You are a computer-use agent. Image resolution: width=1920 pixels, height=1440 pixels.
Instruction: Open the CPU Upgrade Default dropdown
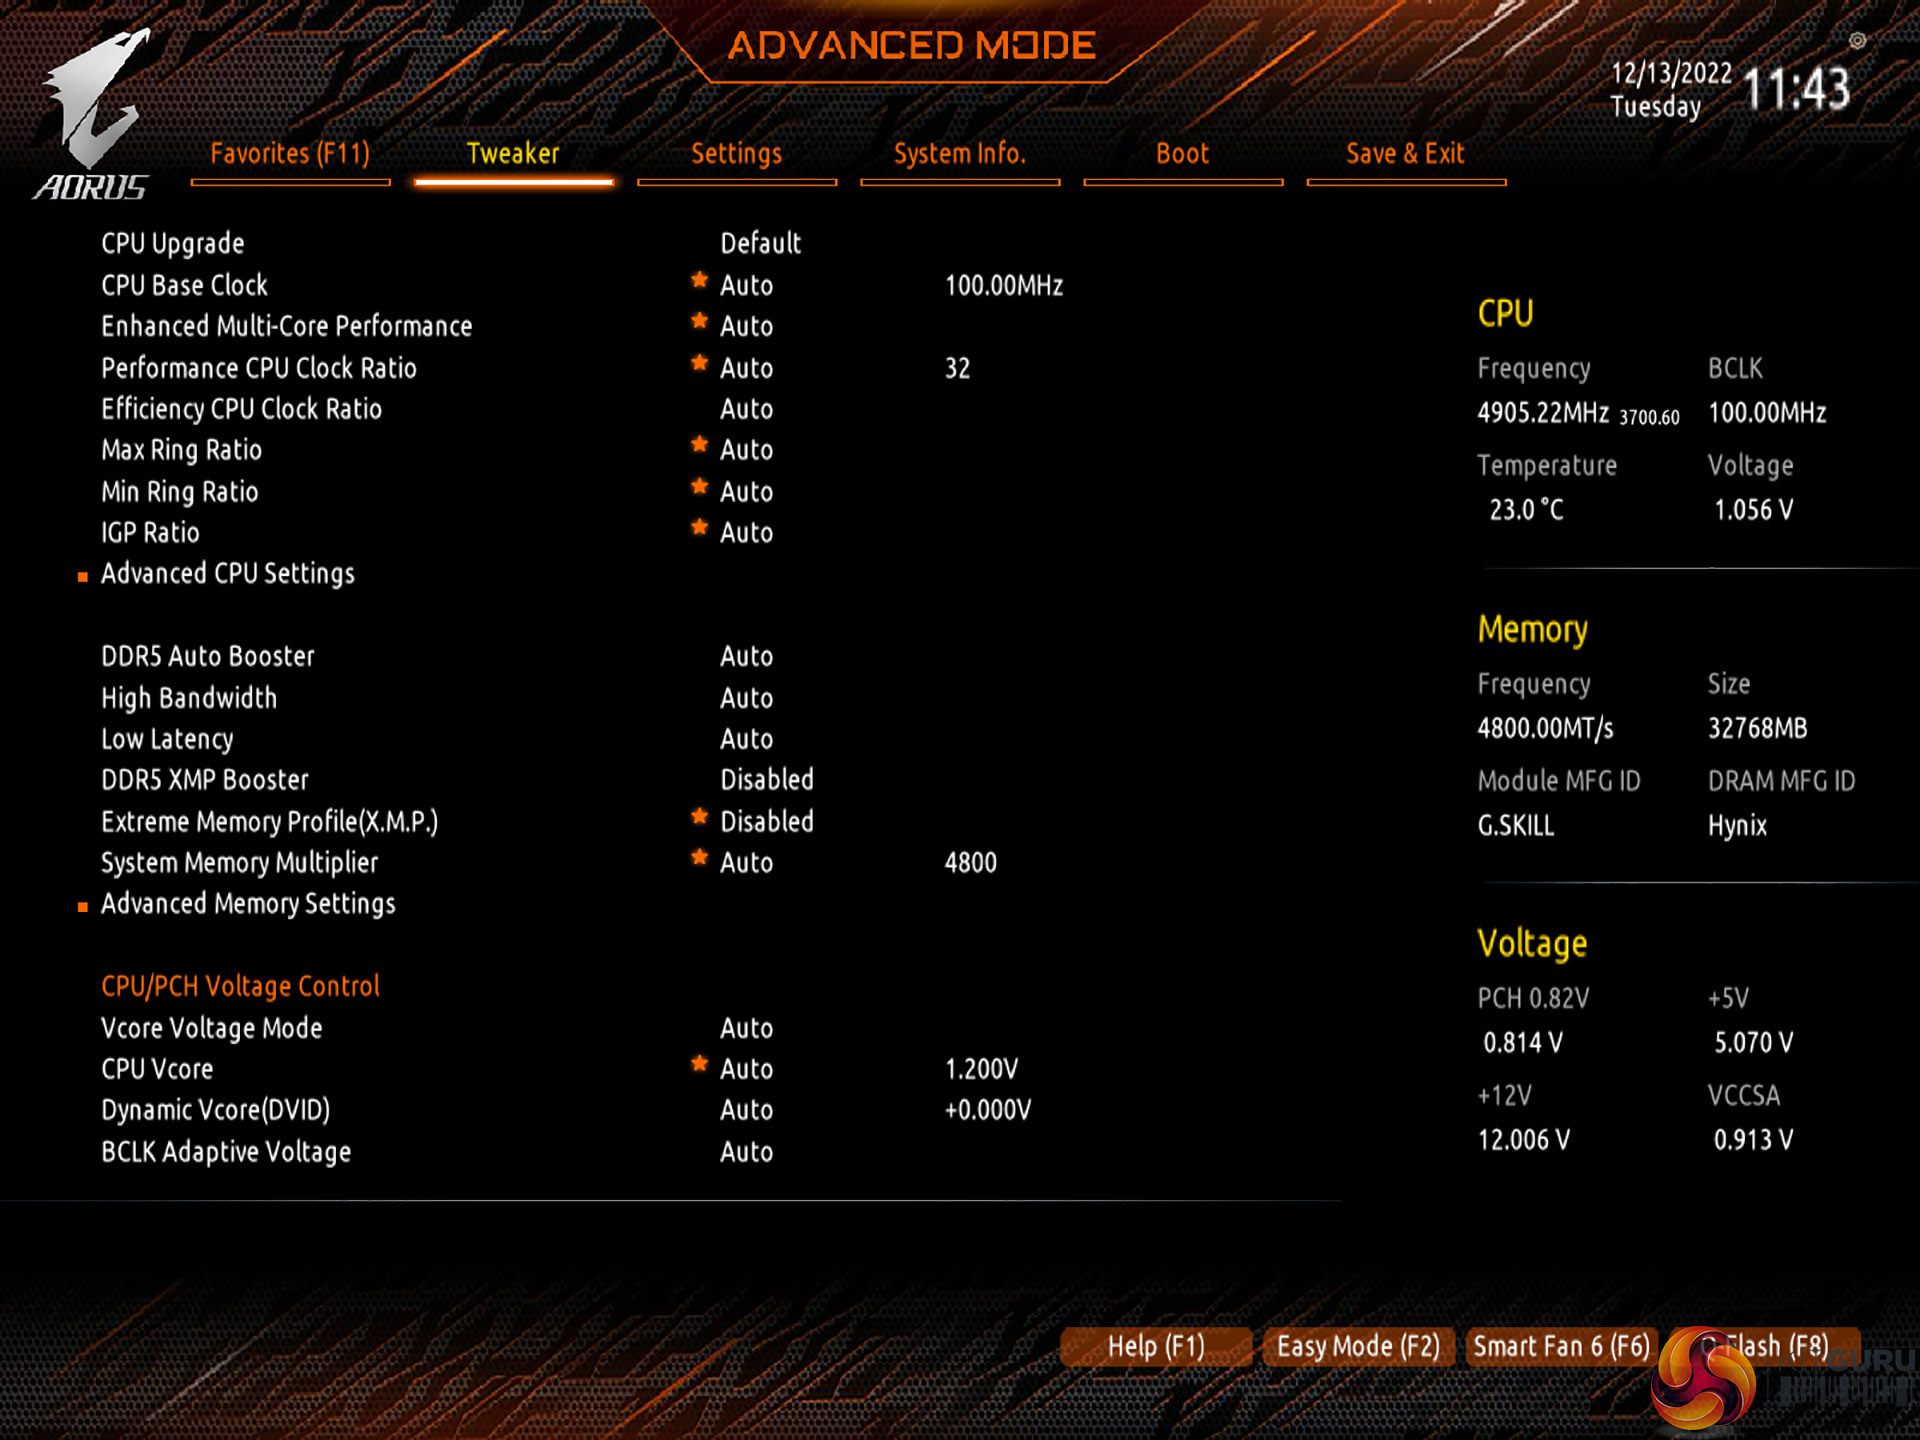pyautogui.click(x=760, y=244)
